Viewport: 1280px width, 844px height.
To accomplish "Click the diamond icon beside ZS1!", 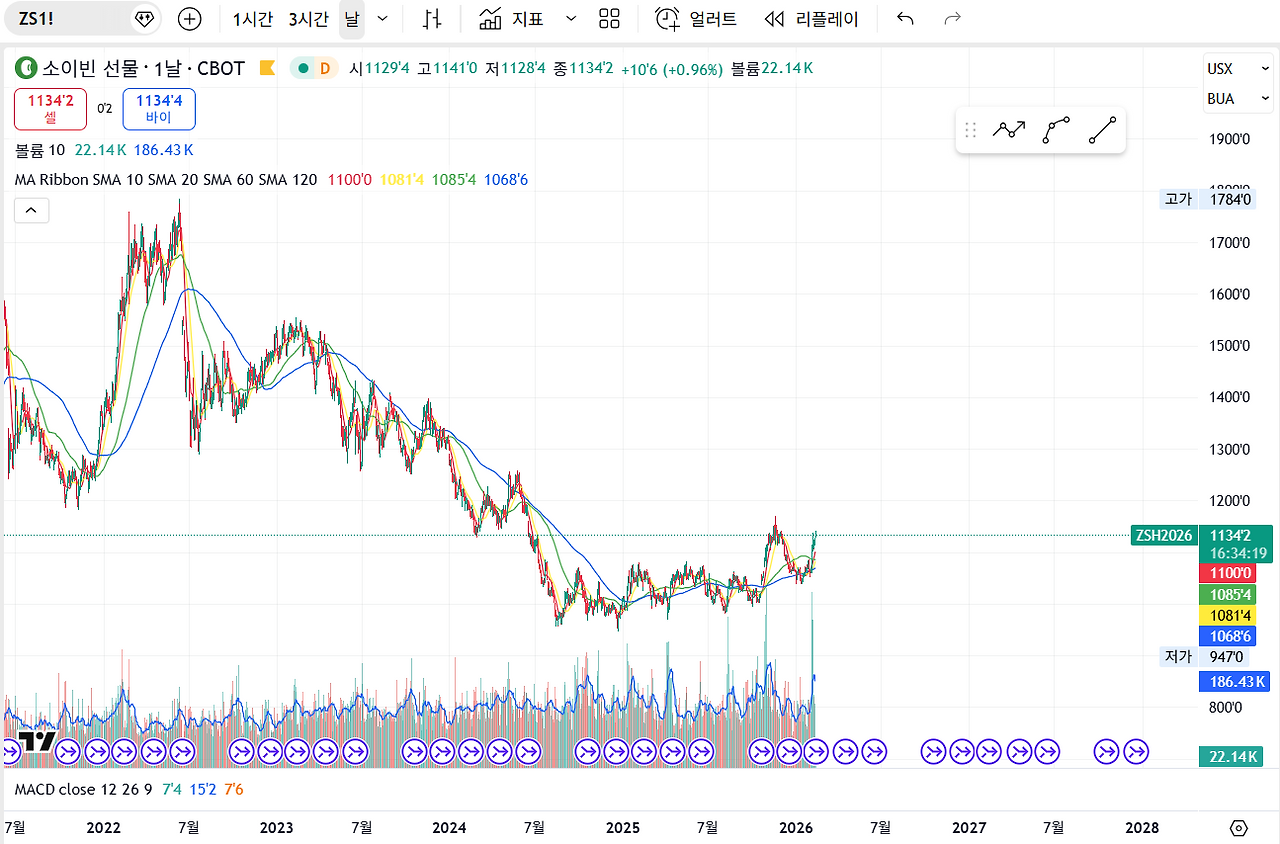I will [146, 19].
